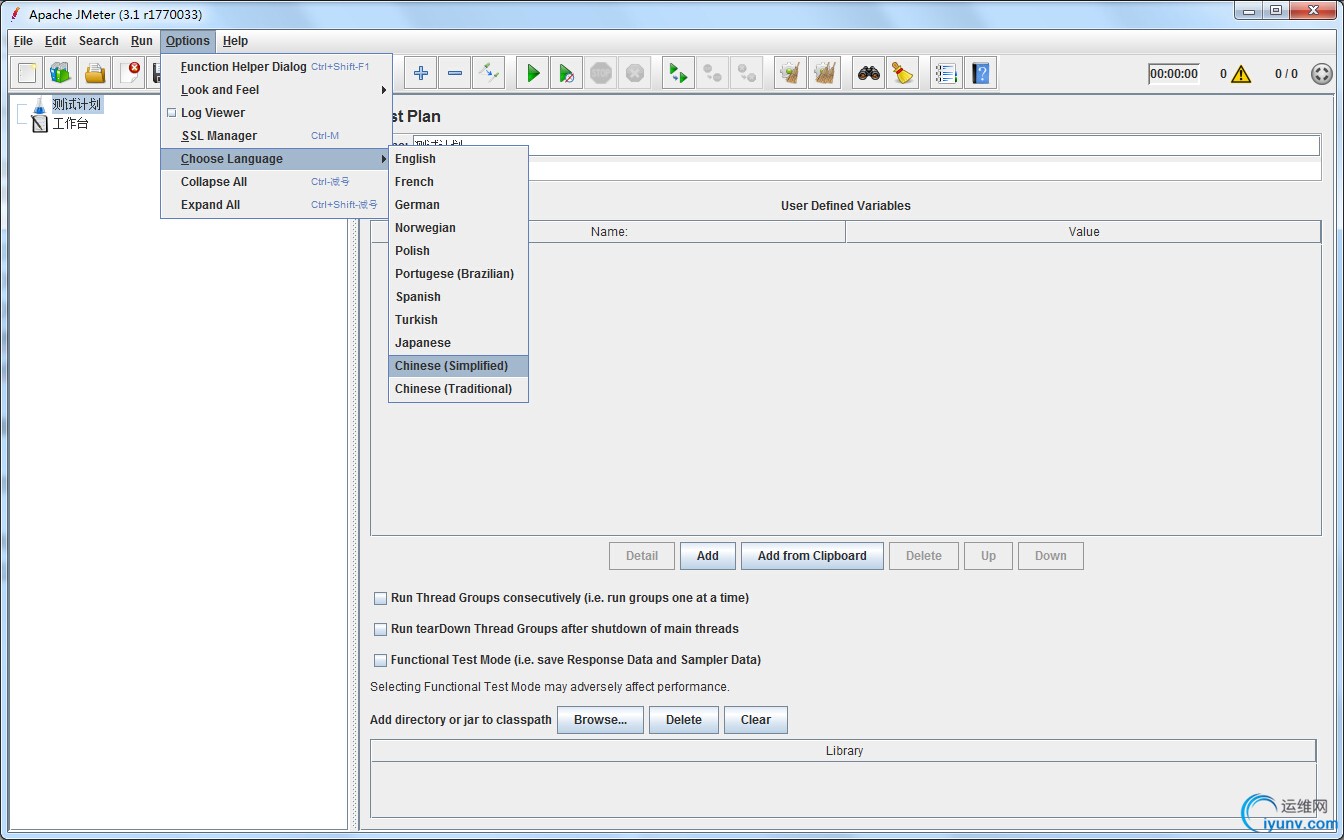1344x840 pixels.
Task: Select Norwegian language
Action: point(458,228)
